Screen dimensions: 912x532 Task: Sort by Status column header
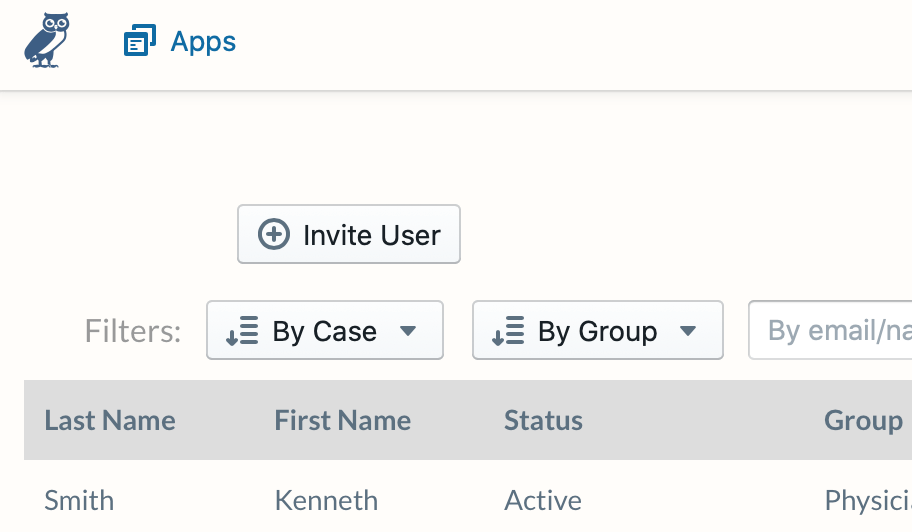(x=543, y=420)
